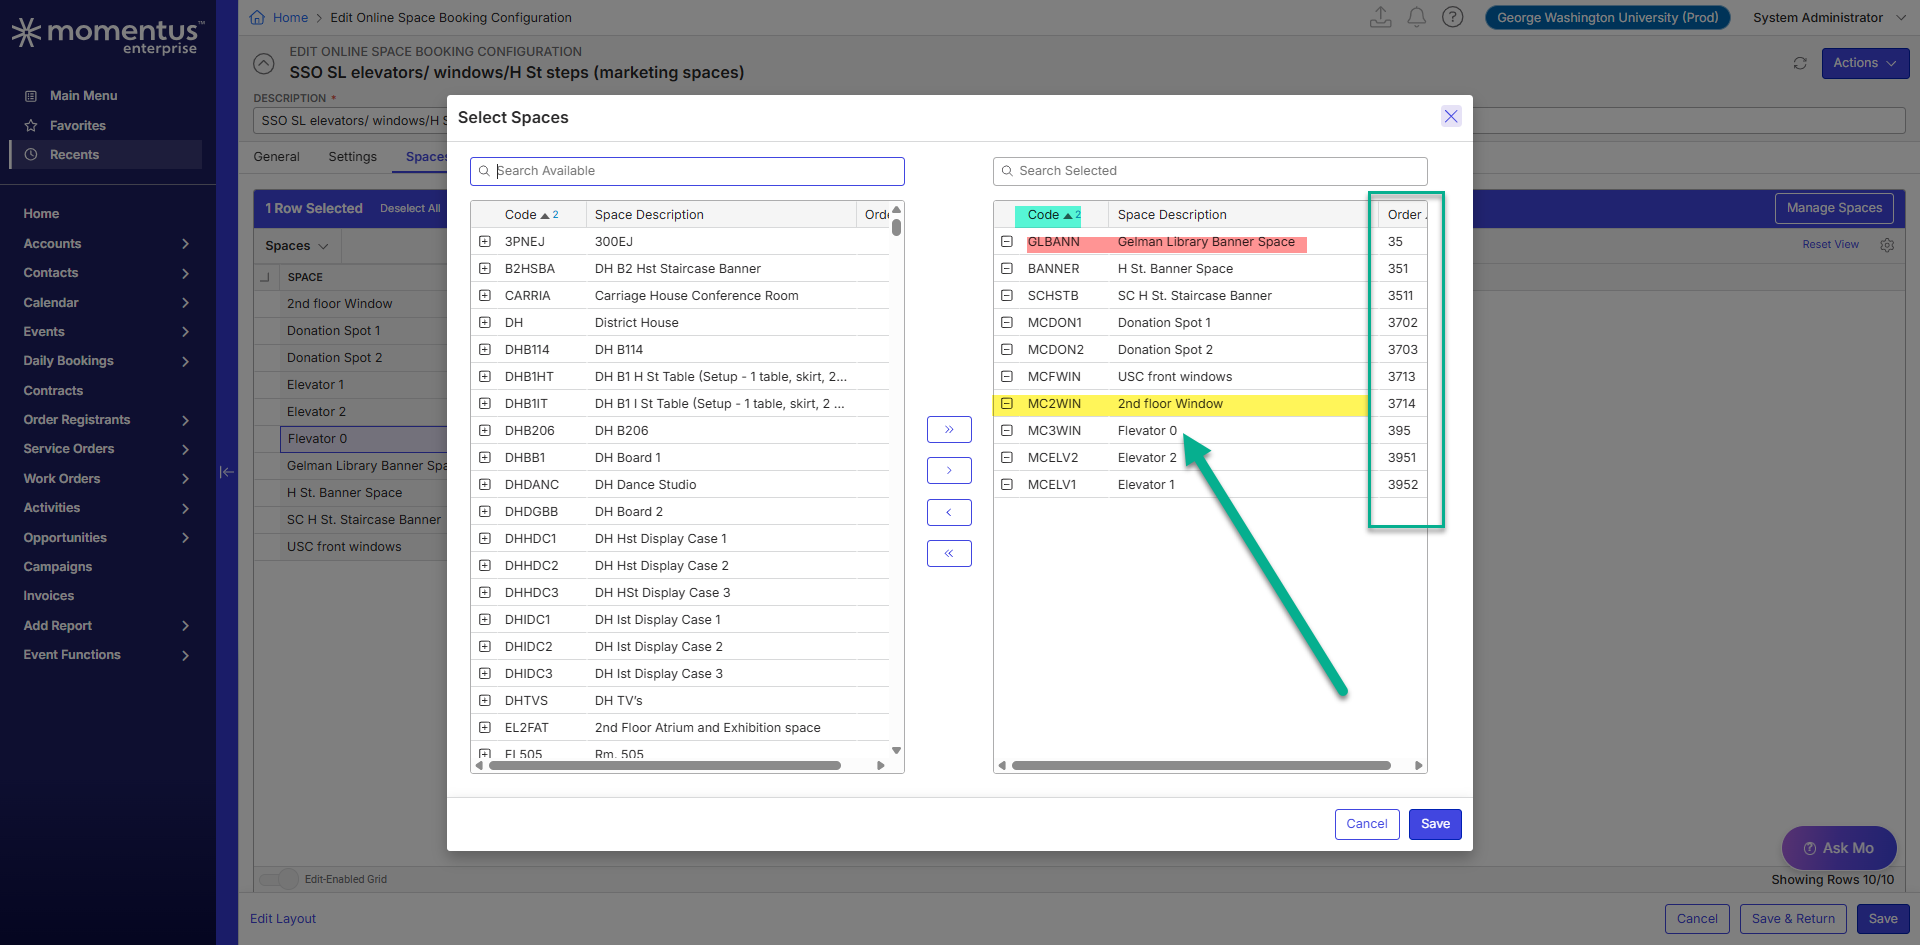Click the plus icon for DHDANC row
The height and width of the screenshot is (945, 1920).
pos(485,484)
